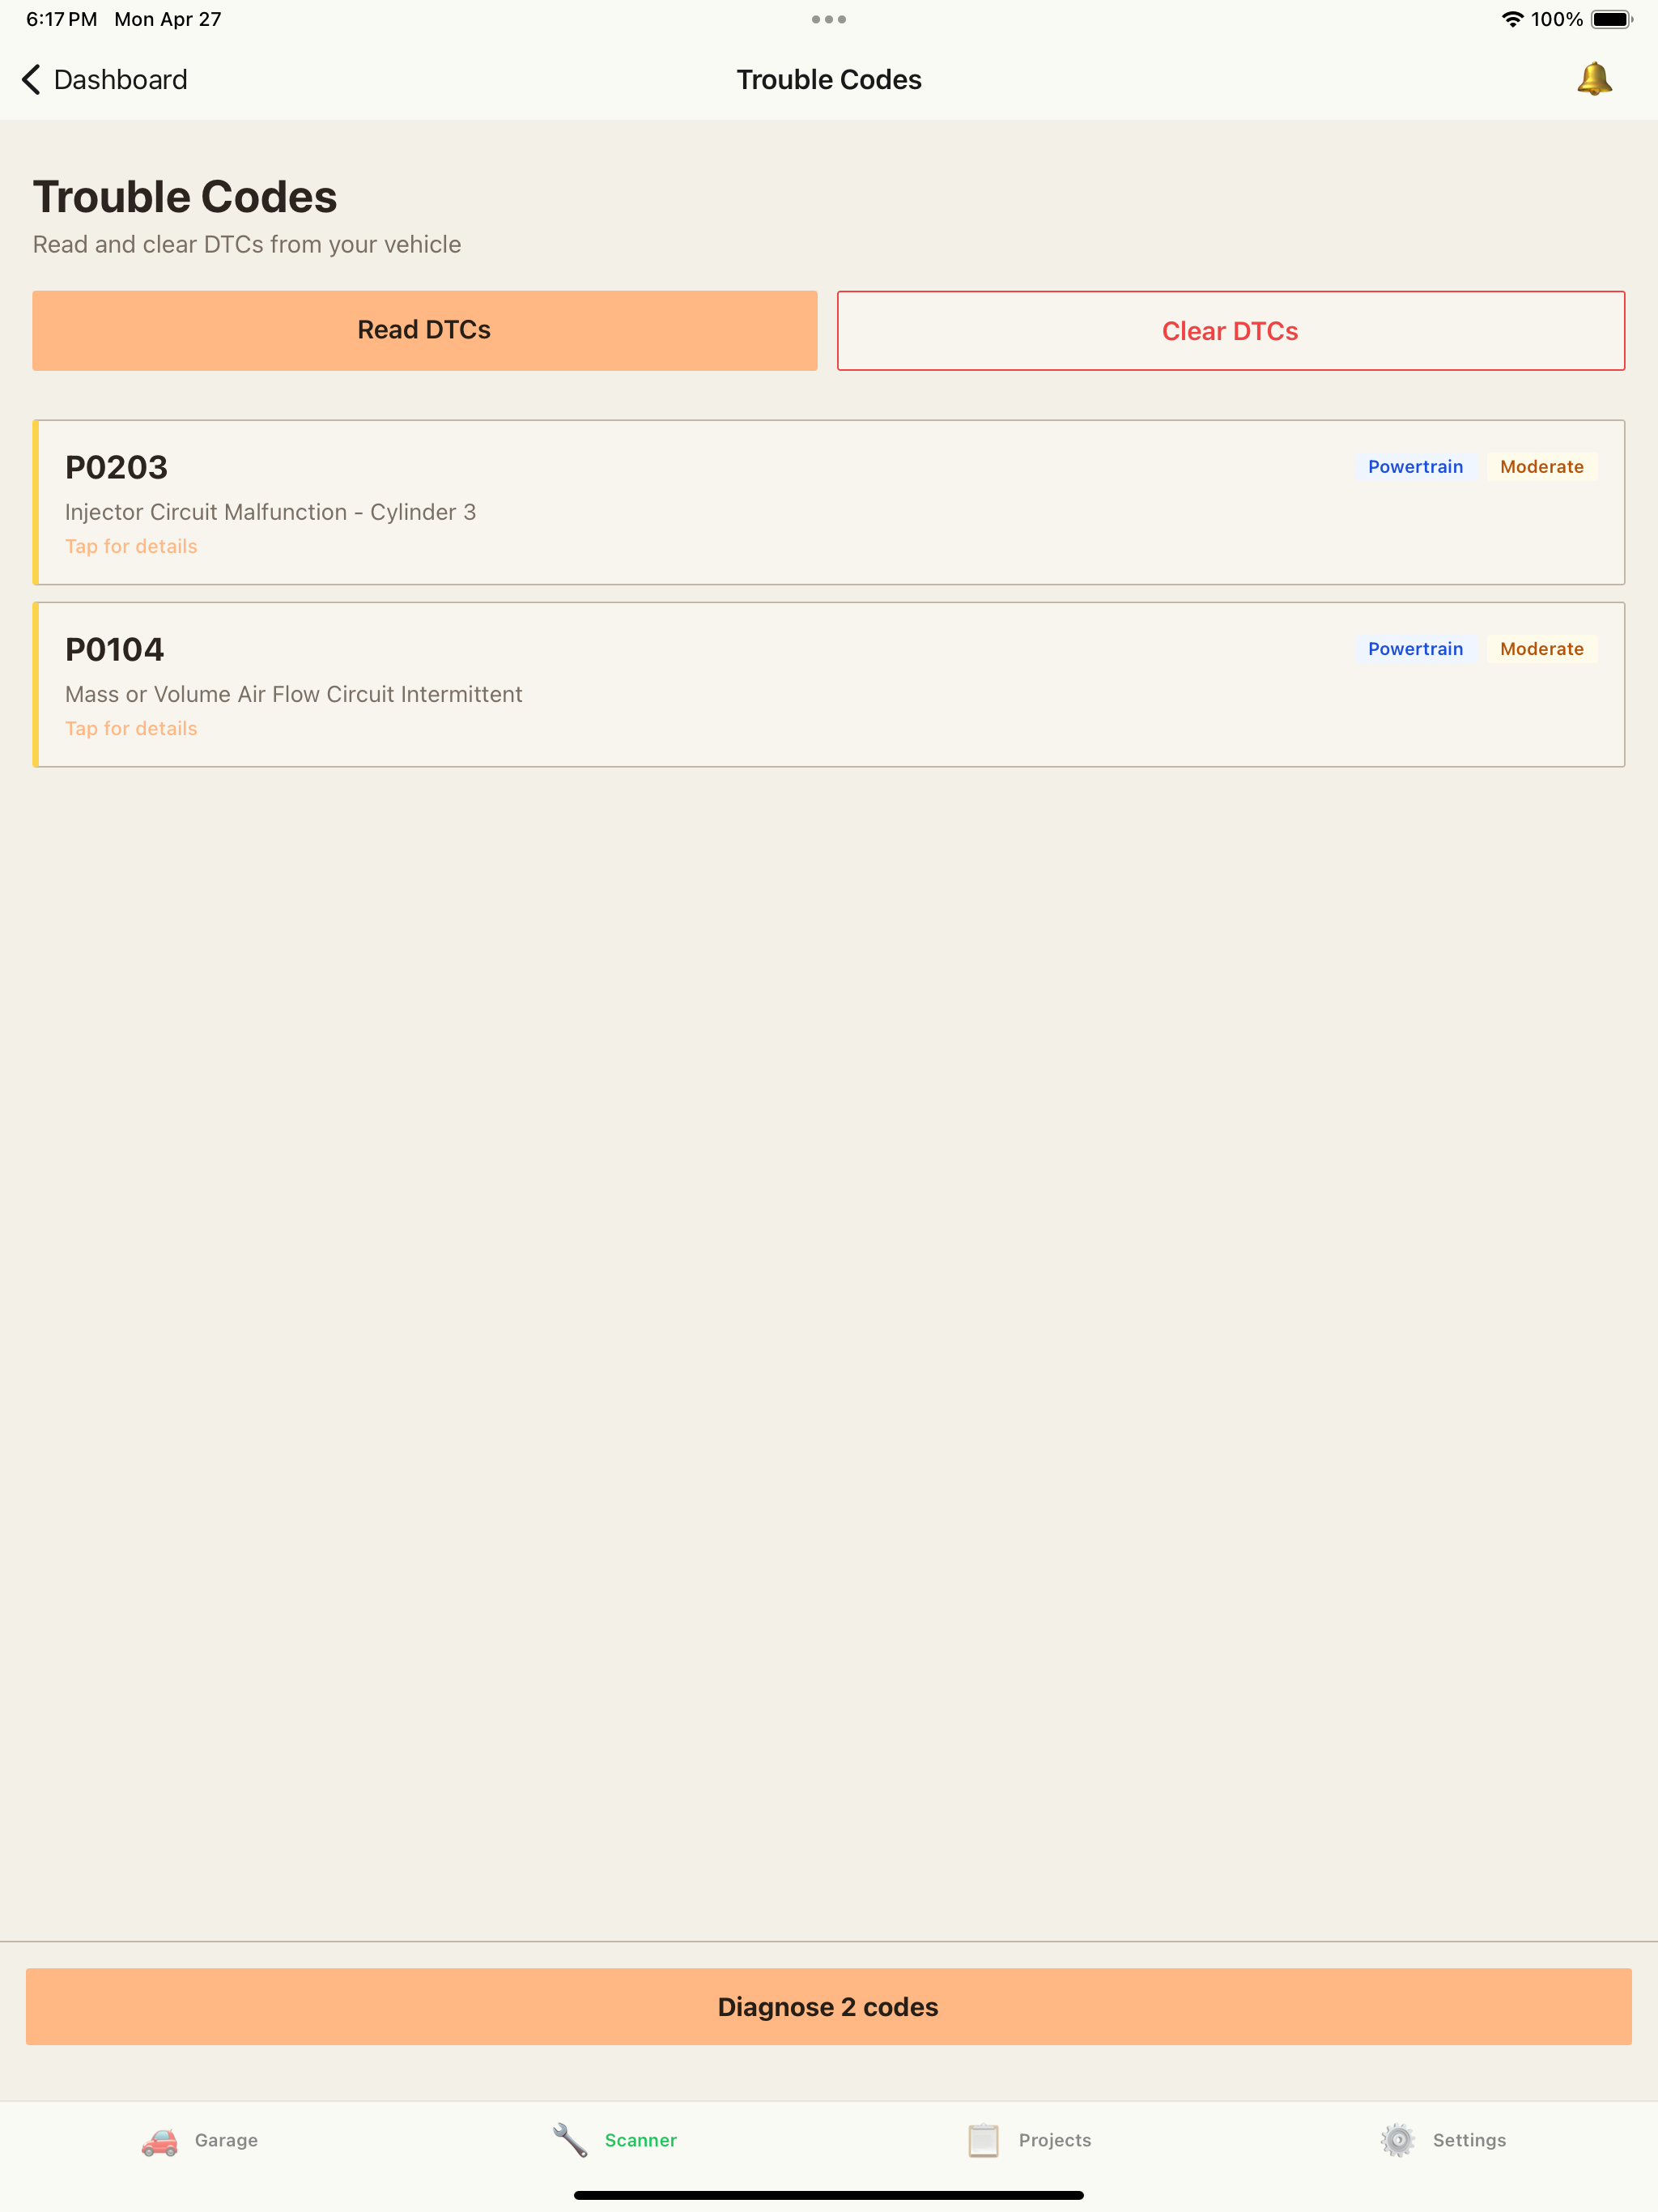Image resolution: width=1658 pixels, height=2212 pixels.
Task: Tap the wrench Scanner icon
Action: pos(570,2140)
